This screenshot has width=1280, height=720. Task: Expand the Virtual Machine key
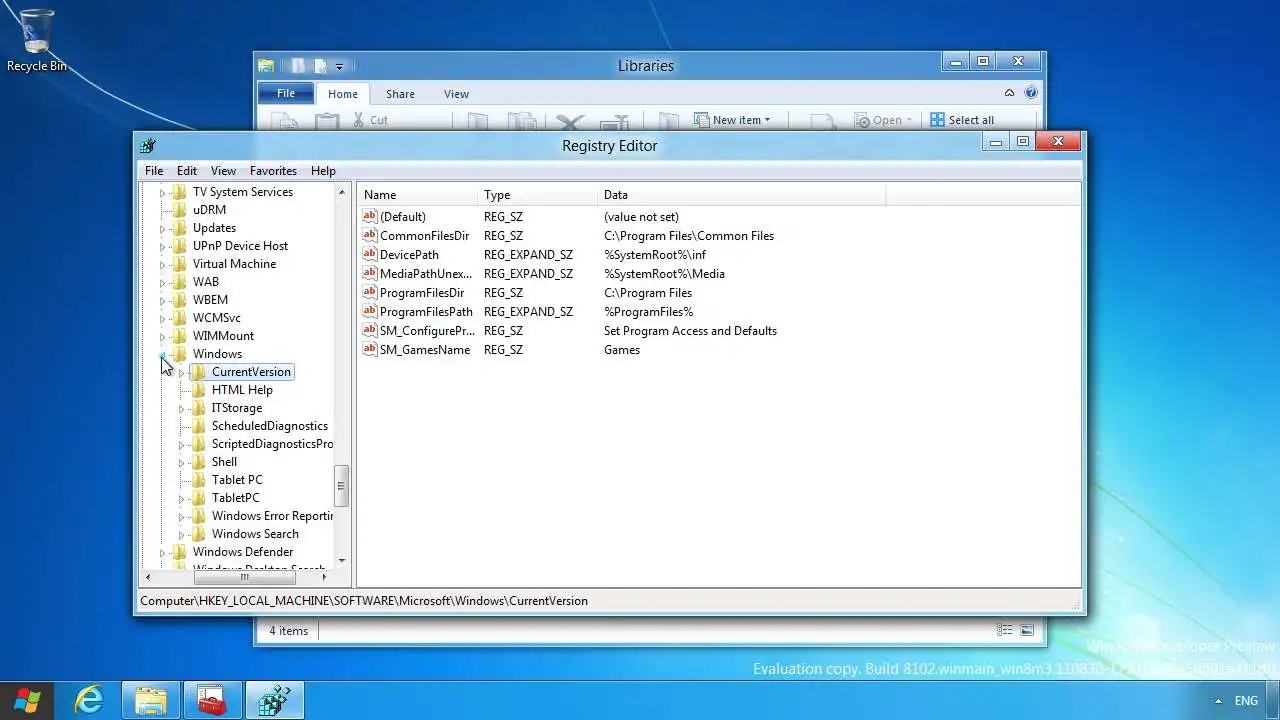click(x=163, y=264)
